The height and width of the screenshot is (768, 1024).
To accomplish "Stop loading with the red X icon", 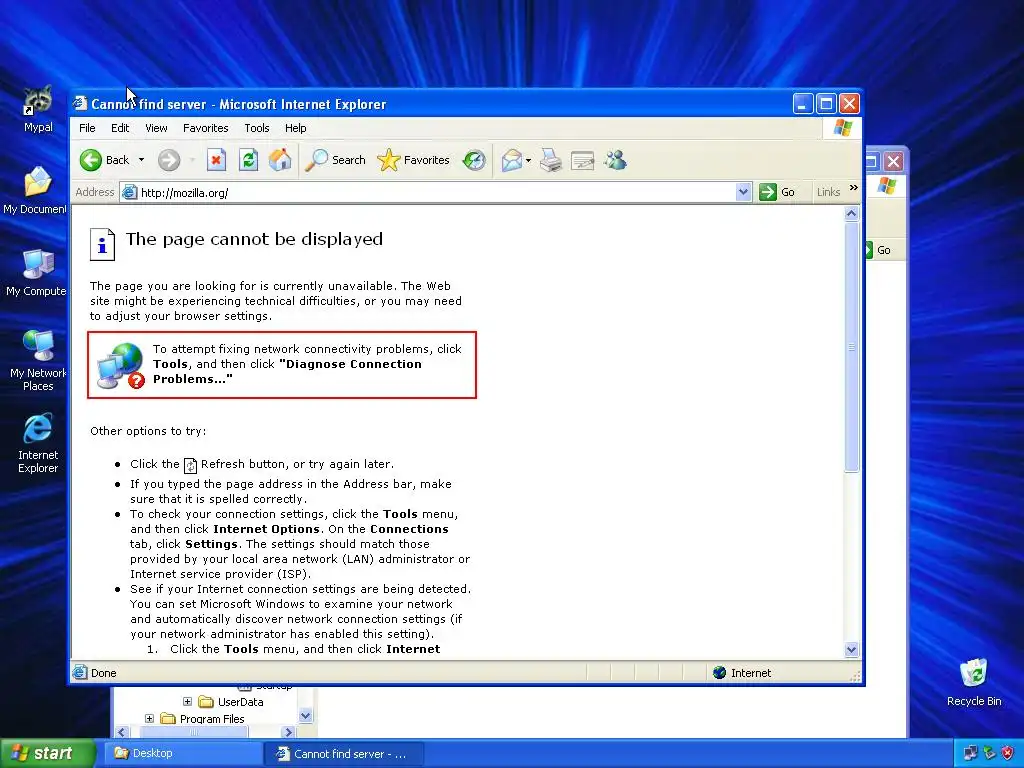I will tap(216, 160).
